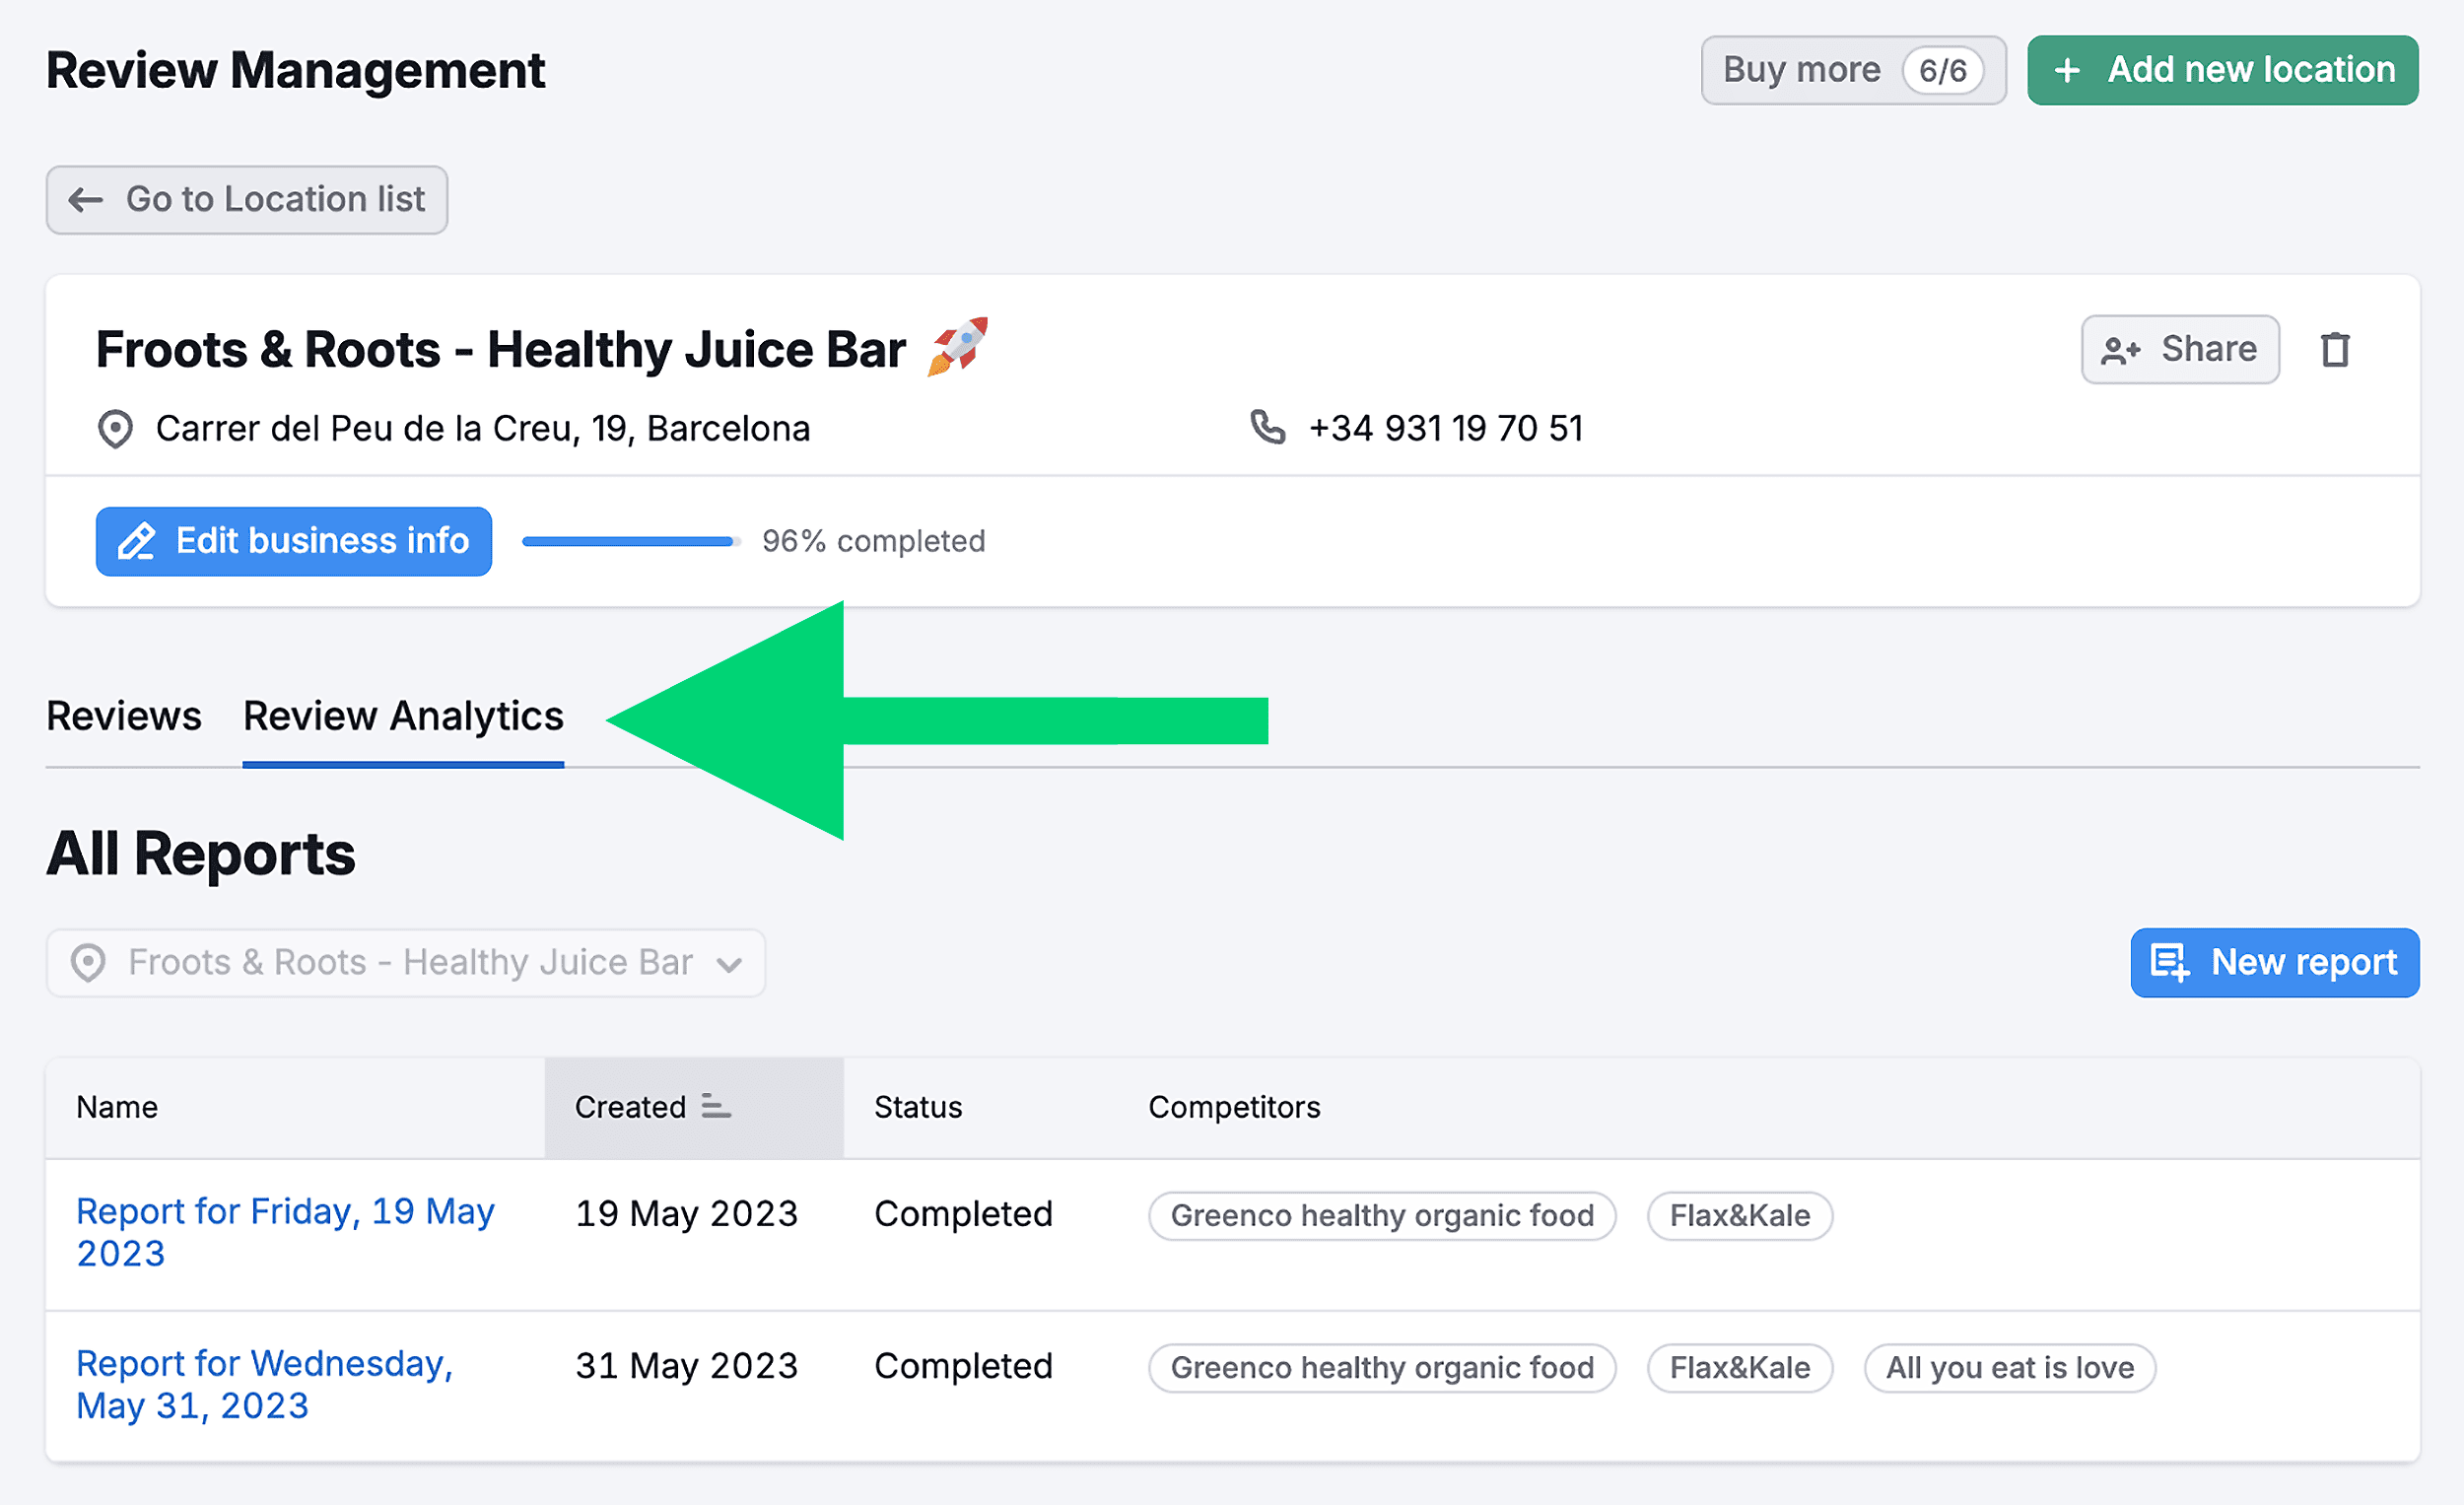Click the 96% completion progress bar
Screen dimensions: 2464x1505
(x=631, y=542)
